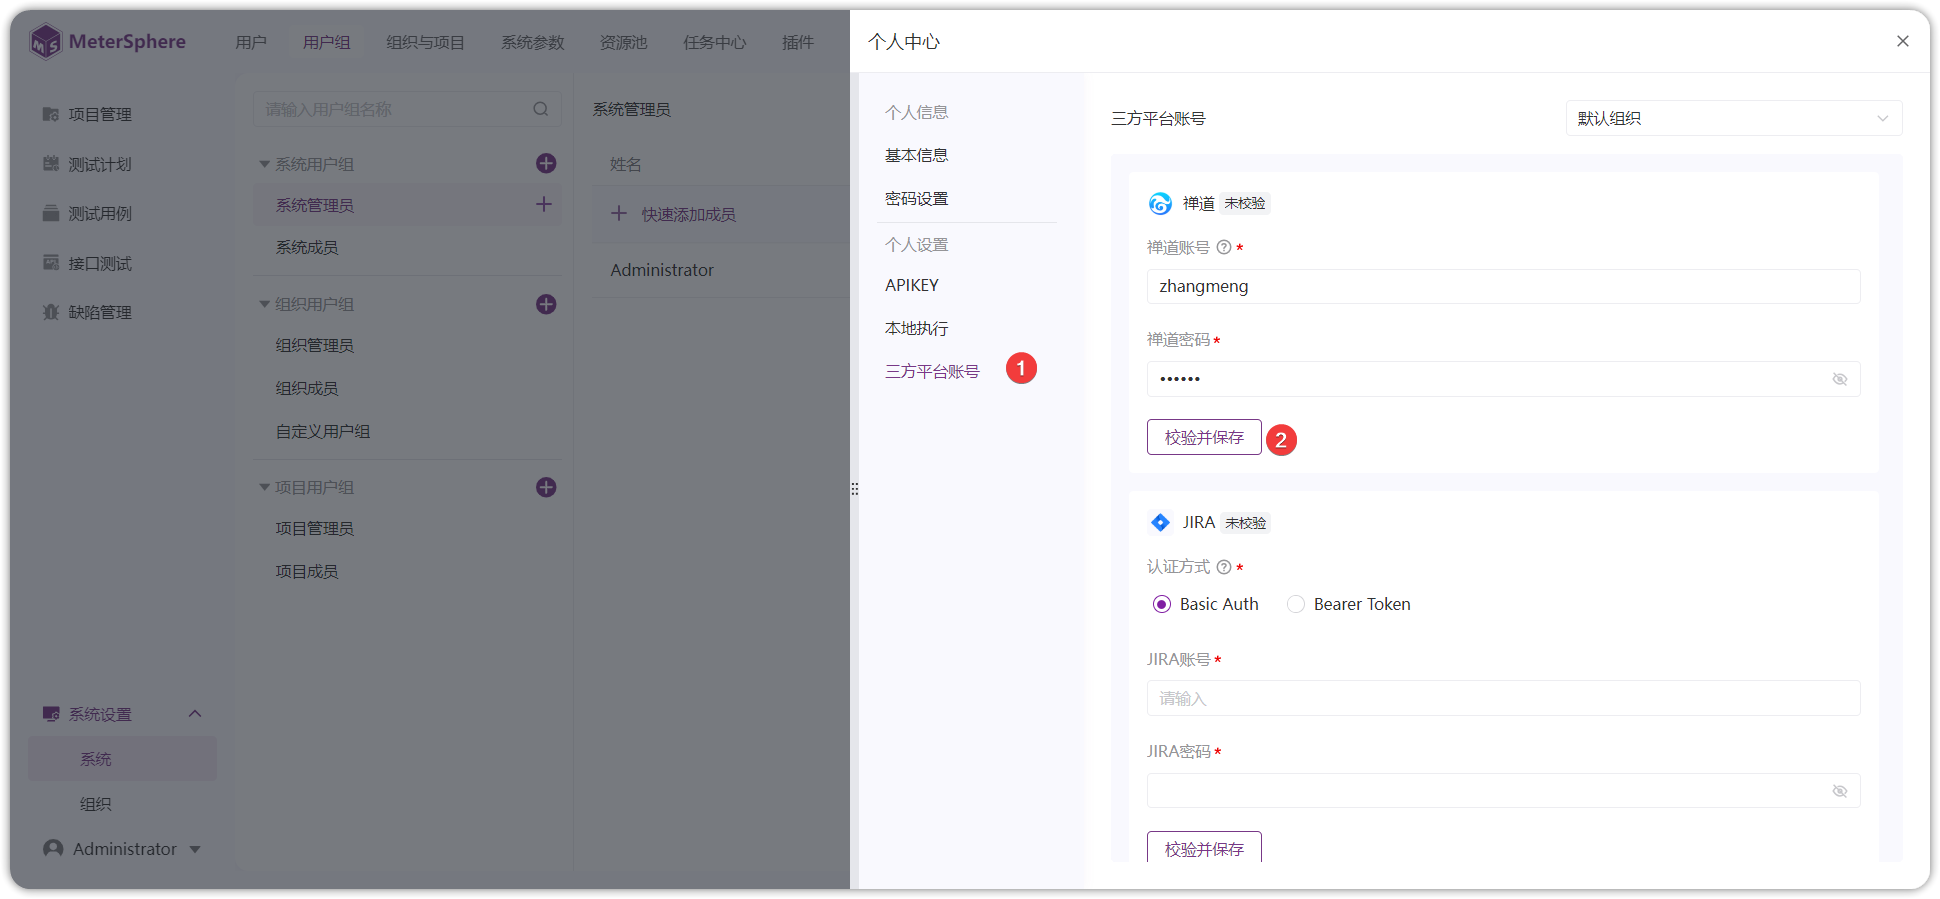Screen dimensions: 1940x899
Task: Click the search icon in user group box
Action: tap(541, 109)
